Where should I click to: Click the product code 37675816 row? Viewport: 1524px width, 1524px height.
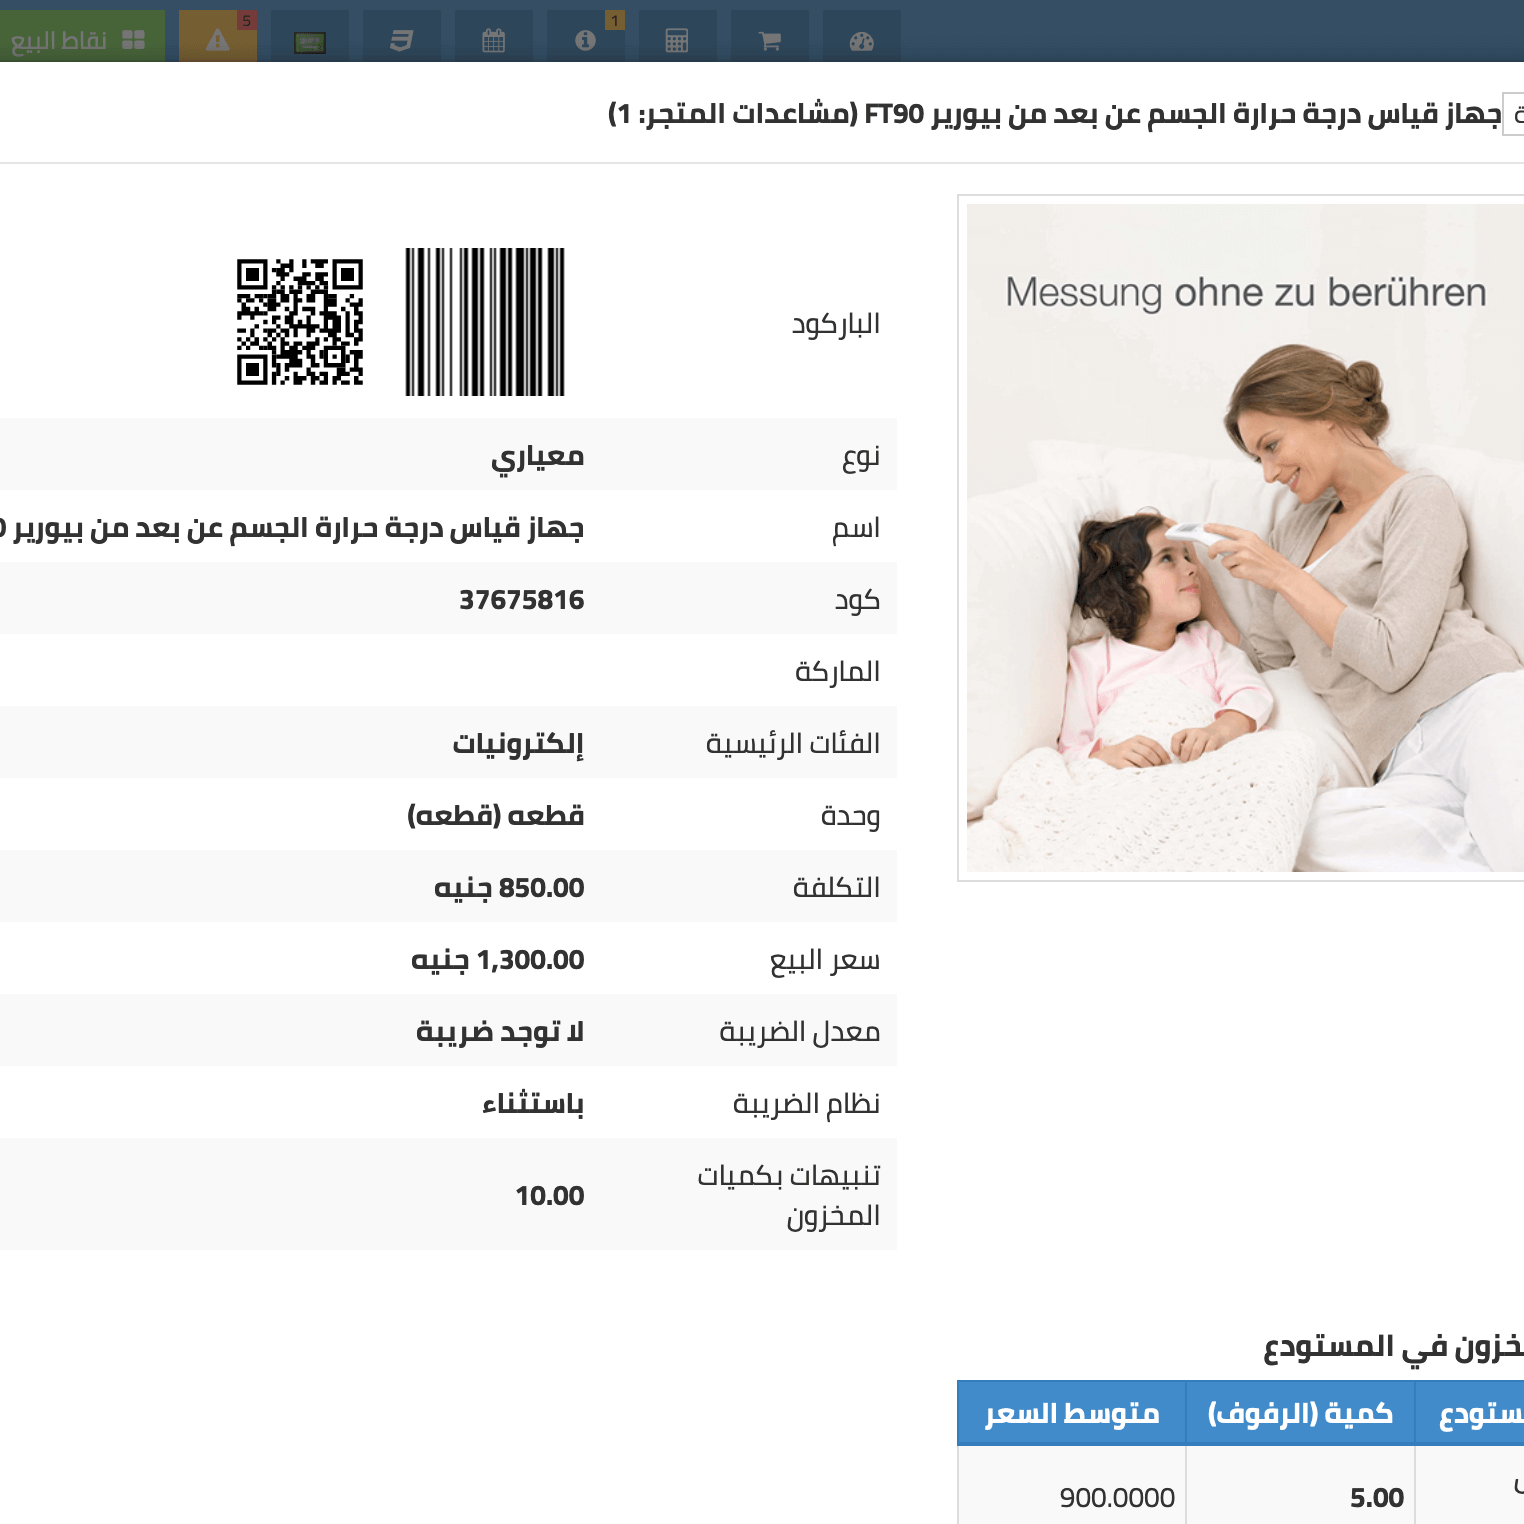[x=520, y=598]
